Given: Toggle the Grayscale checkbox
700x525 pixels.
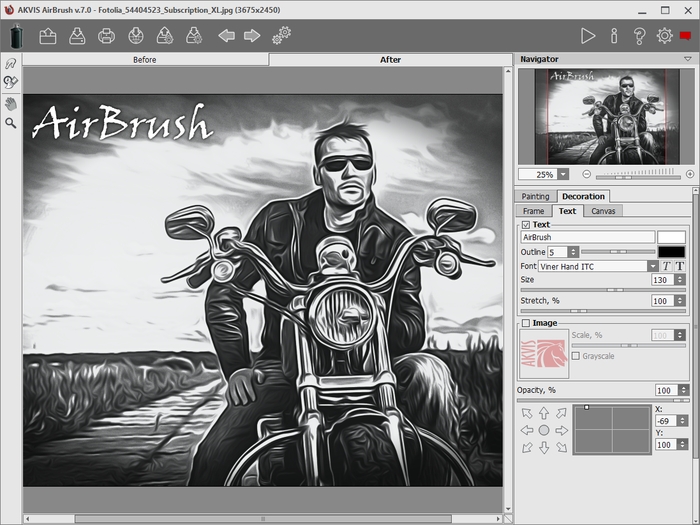Looking at the screenshot, I should pyautogui.click(x=576, y=356).
